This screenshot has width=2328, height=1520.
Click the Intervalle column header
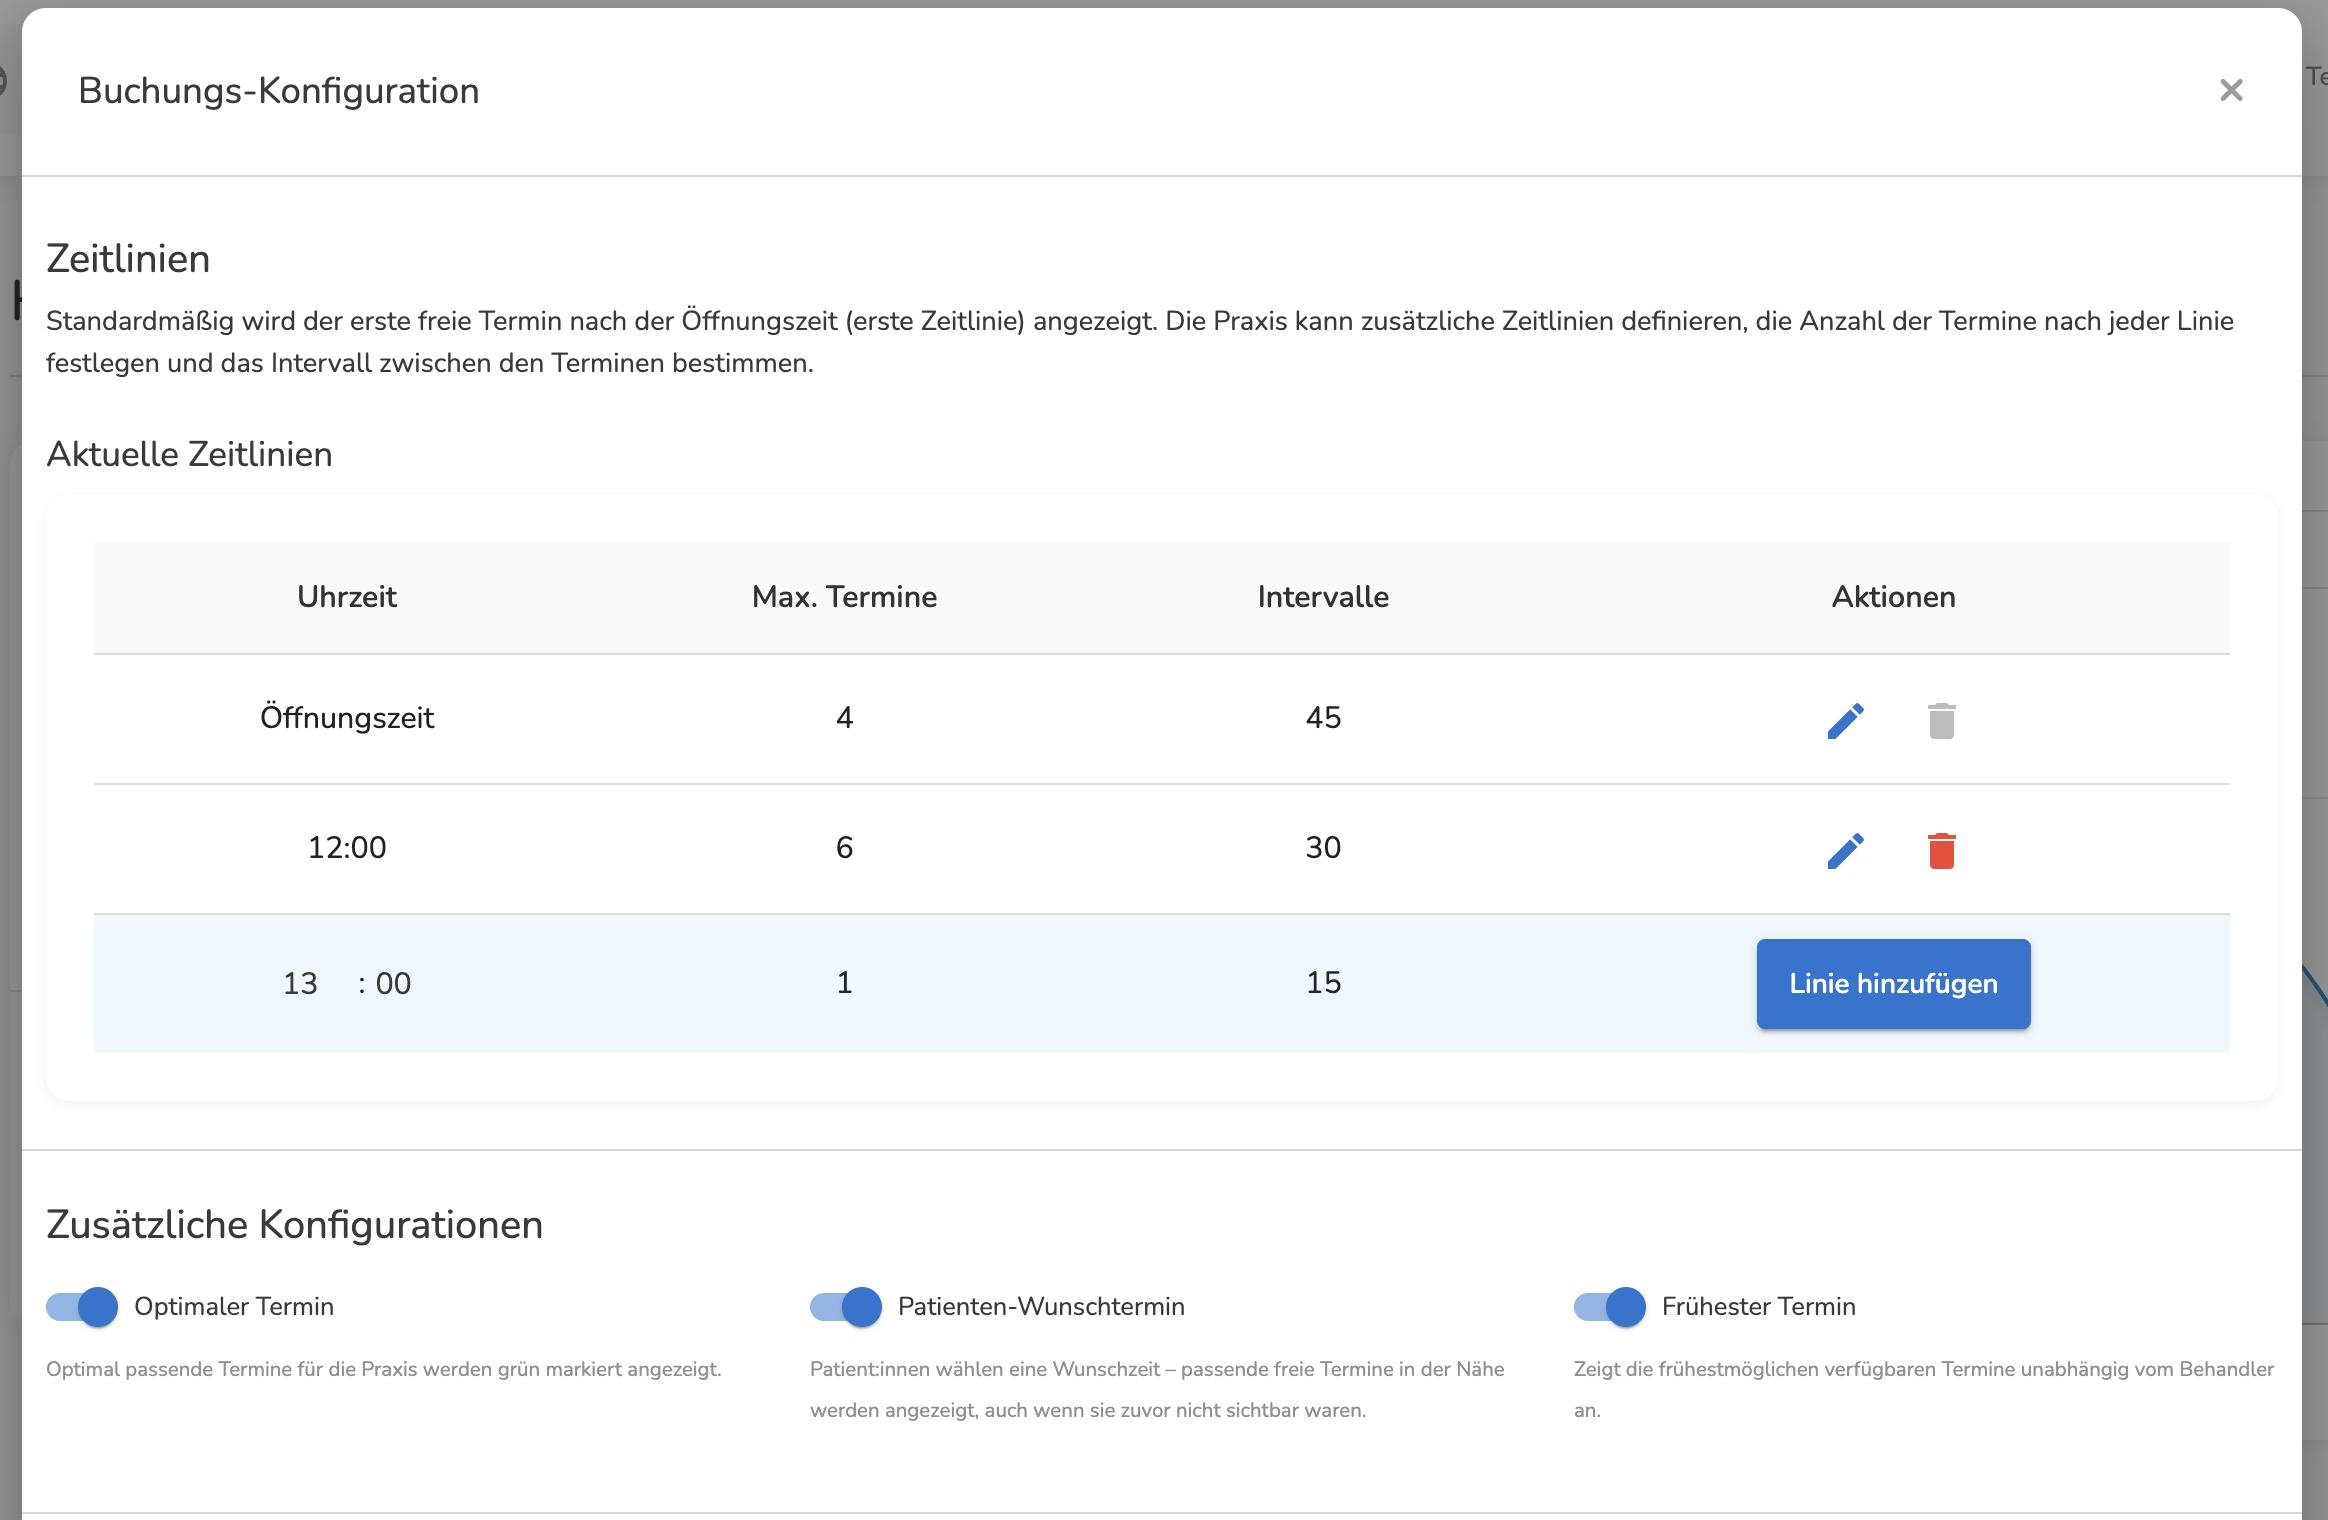[x=1323, y=597]
